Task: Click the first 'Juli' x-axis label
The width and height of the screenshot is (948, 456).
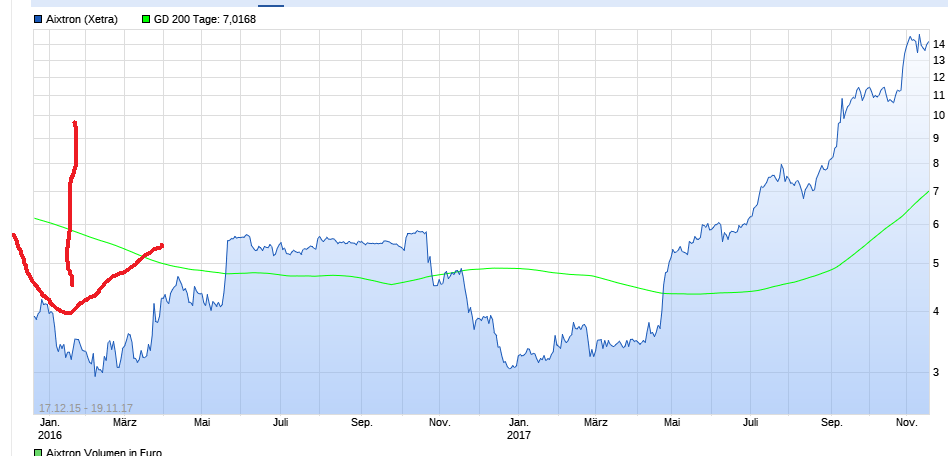Action: pyautogui.click(x=281, y=422)
